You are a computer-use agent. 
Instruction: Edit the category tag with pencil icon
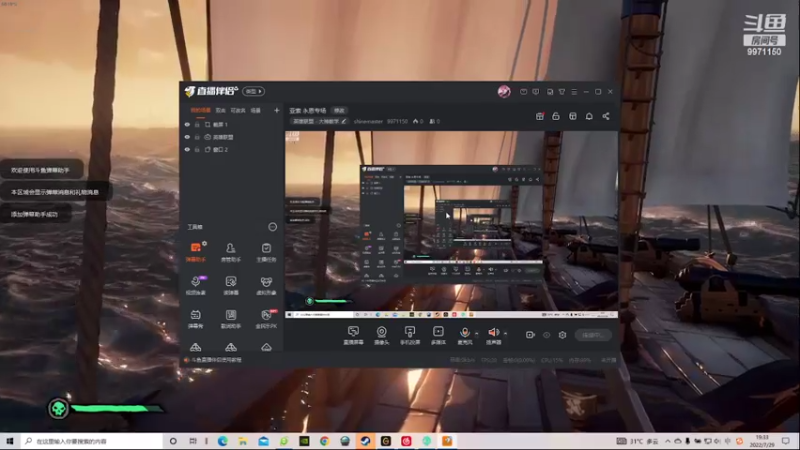[x=344, y=121]
